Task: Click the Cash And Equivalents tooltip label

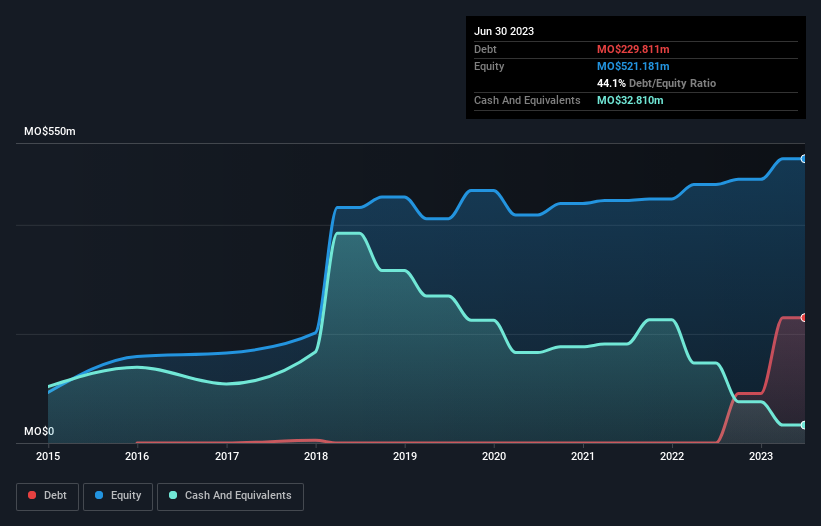Action: click(527, 100)
